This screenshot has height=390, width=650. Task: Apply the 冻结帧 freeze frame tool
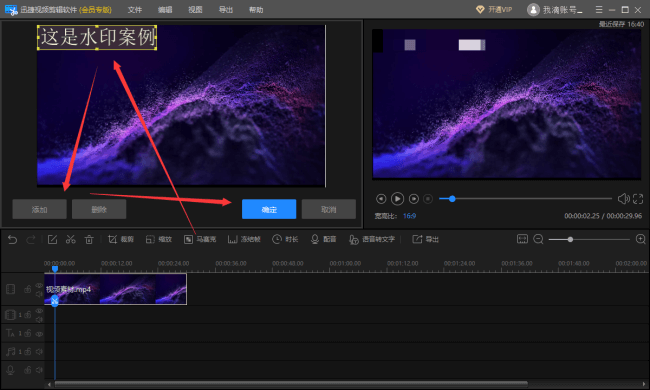(x=244, y=240)
